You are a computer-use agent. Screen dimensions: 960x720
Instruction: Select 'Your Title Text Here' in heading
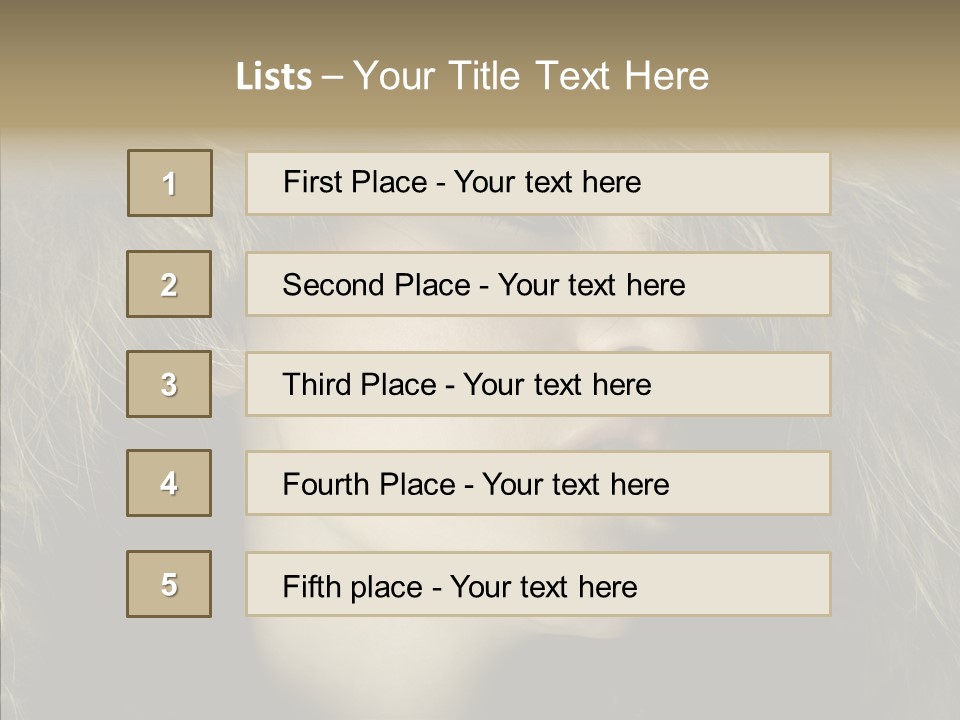(531, 76)
